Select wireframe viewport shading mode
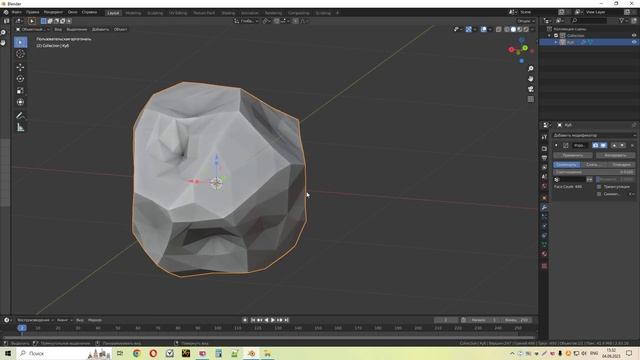The height and width of the screenshot is (360, 640). (x=507, y=29)
